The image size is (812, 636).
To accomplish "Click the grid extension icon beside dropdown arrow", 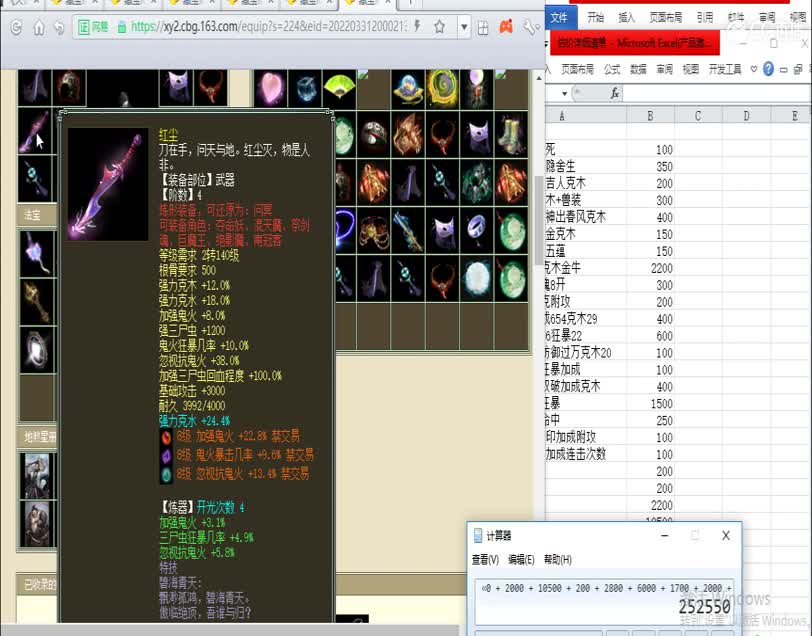I will pyautogui.click(x=483, y=27).
